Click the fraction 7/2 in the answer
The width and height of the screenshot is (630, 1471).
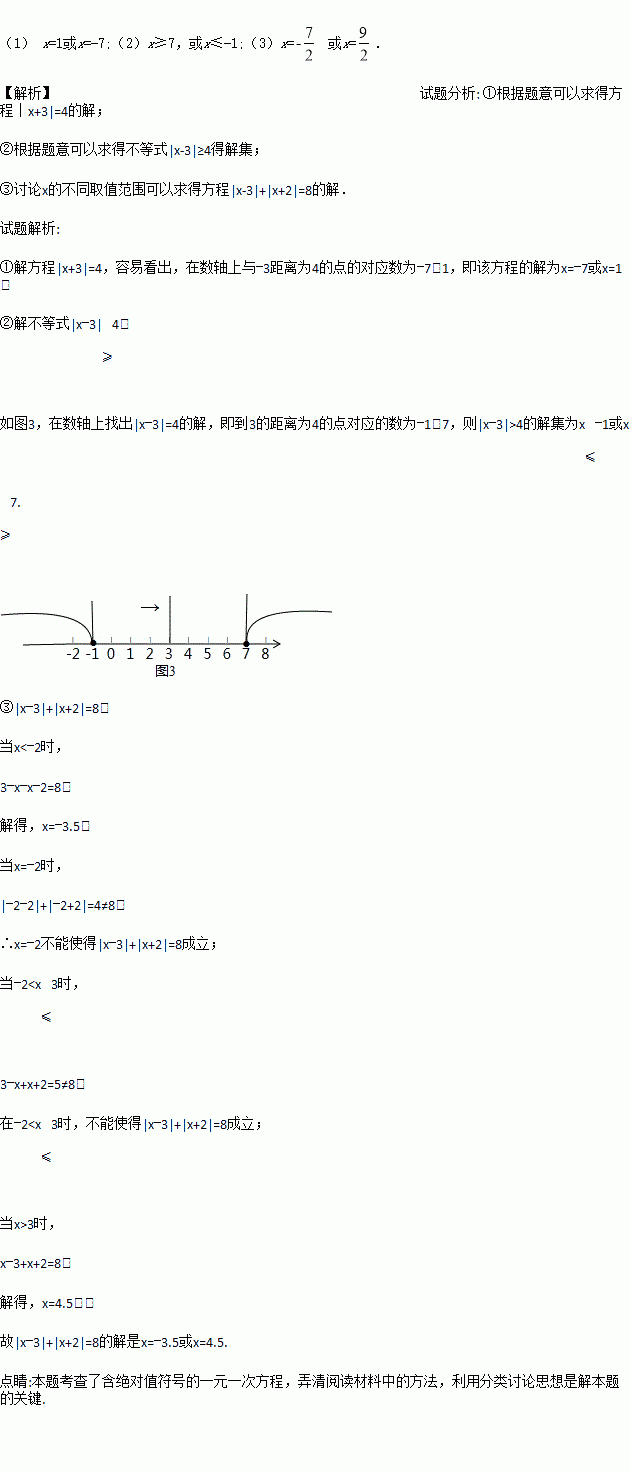pos(308,44)
